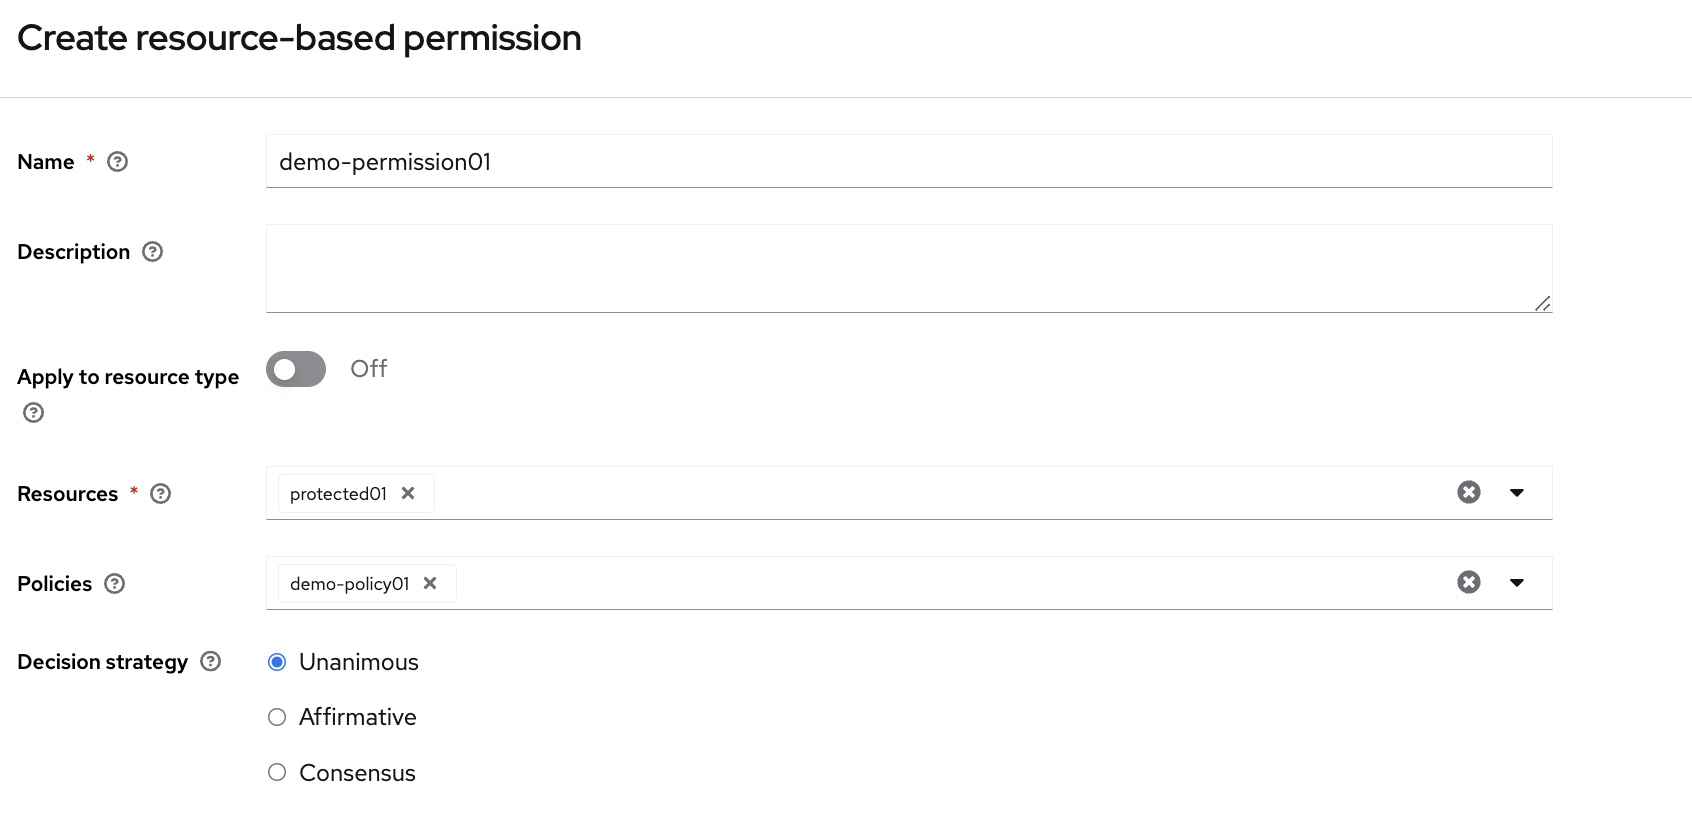This screenshot has width=1692, height=814.
Task: Open the Name field help tooltip
Action: 117,161
